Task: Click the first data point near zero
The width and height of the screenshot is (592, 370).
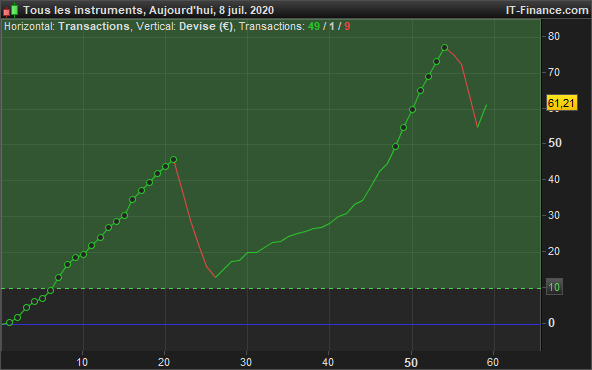Action: click(10, 322)
